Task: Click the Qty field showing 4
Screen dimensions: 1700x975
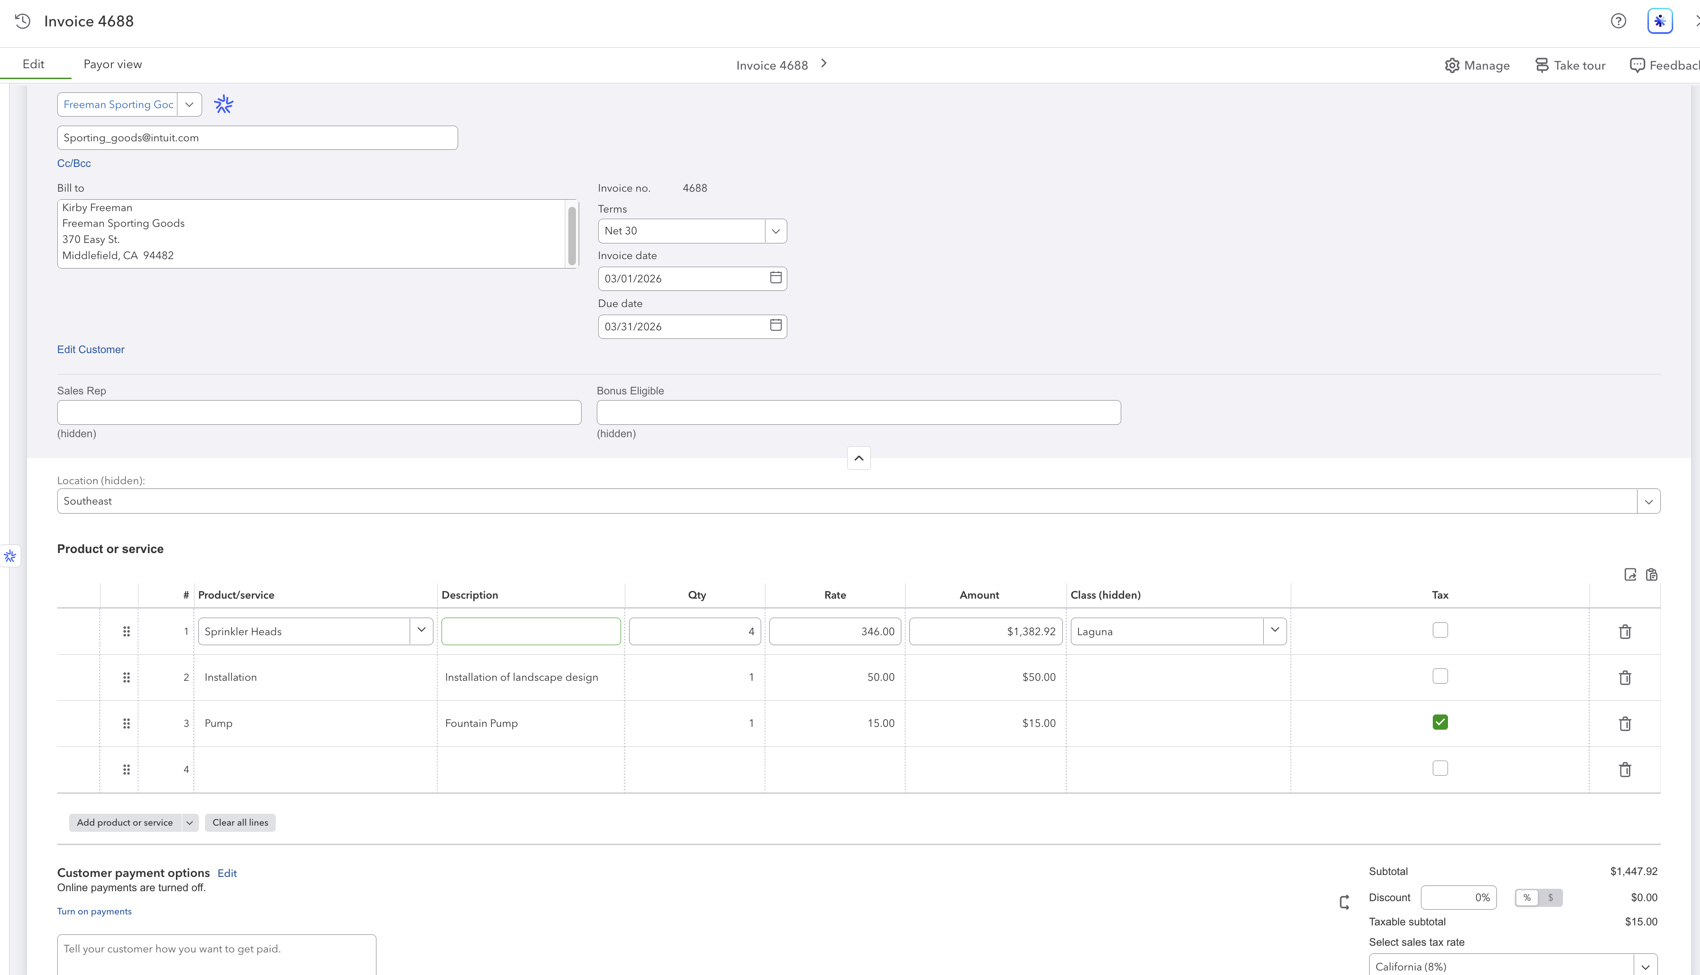Action: pyautogui.click(x=695, y=631)
